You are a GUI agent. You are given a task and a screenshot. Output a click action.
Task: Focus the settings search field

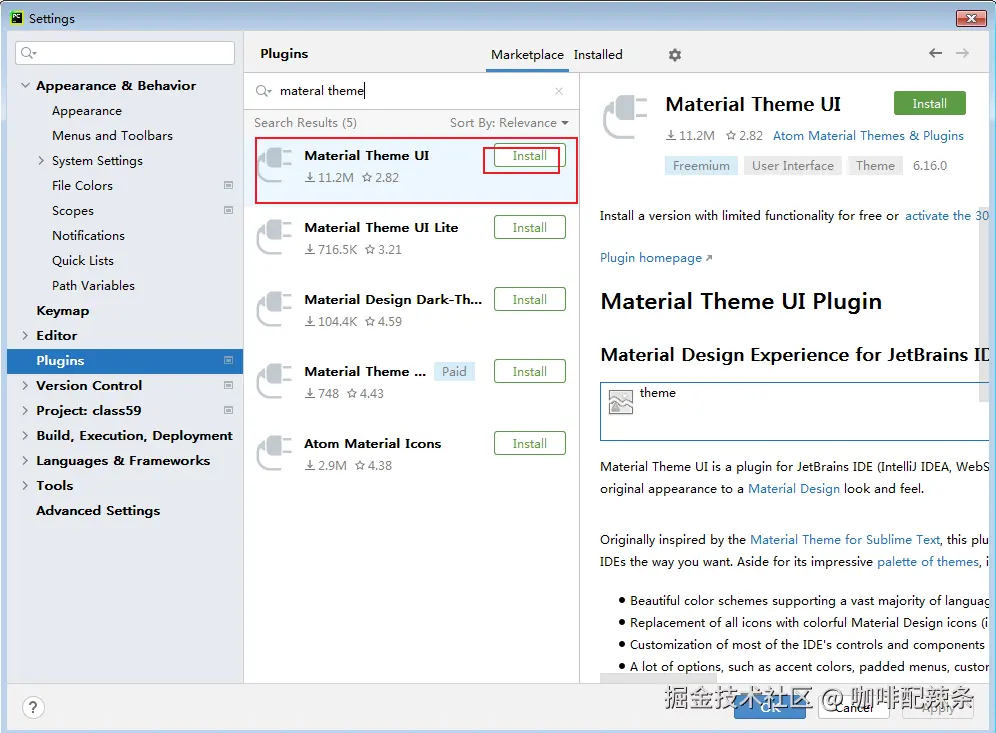click(x=125, y=53)
